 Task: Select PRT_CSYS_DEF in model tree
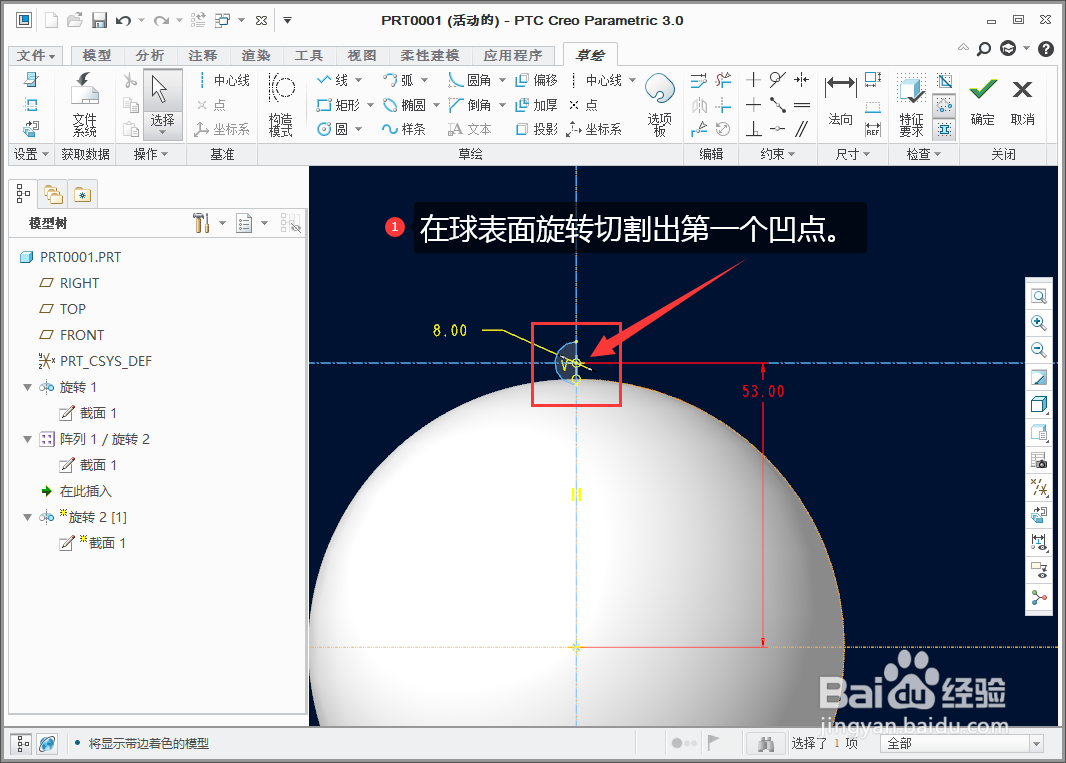point(95,361)
